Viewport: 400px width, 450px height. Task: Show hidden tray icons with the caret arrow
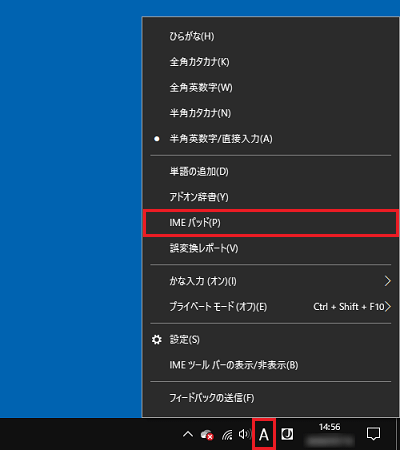click(x=188, y=434)
